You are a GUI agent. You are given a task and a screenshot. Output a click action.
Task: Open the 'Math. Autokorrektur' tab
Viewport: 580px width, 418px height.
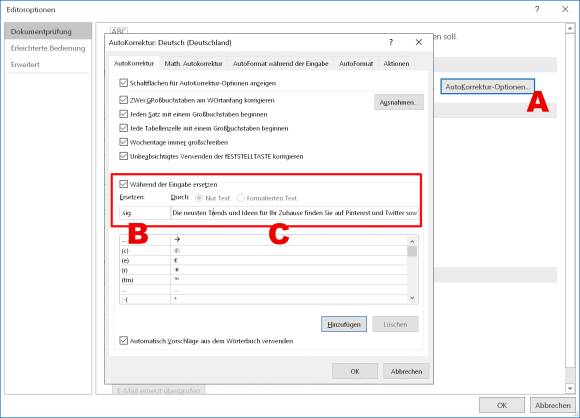pos(193,64)
